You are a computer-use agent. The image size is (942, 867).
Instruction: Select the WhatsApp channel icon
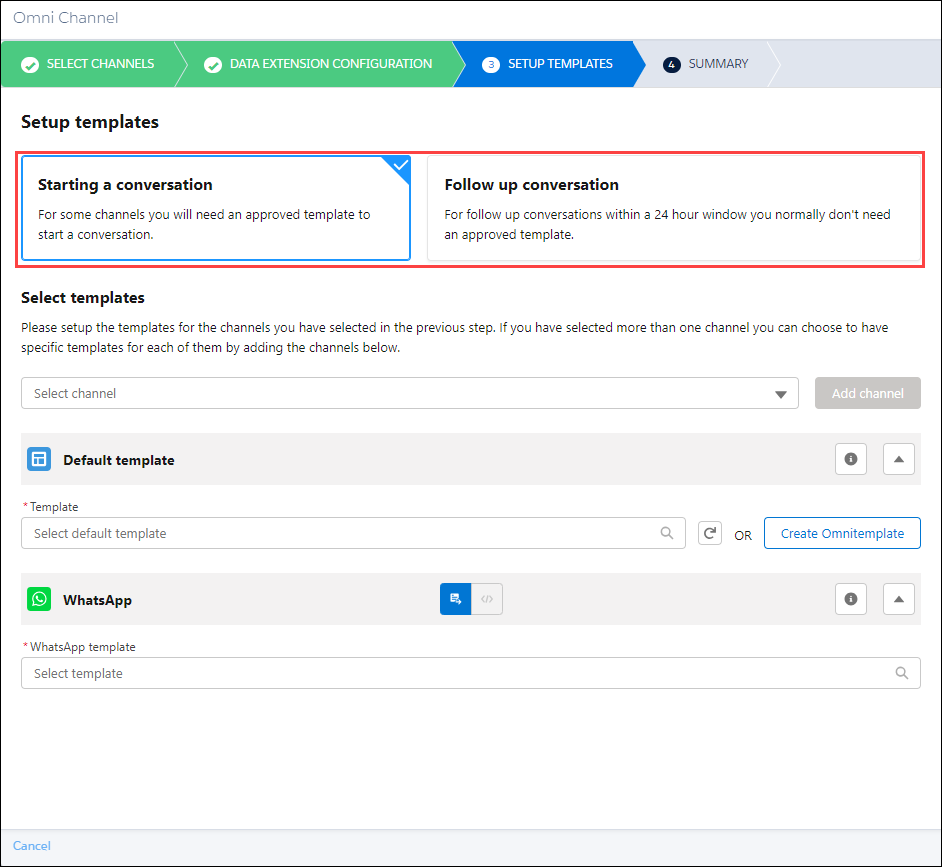point(38,598)
